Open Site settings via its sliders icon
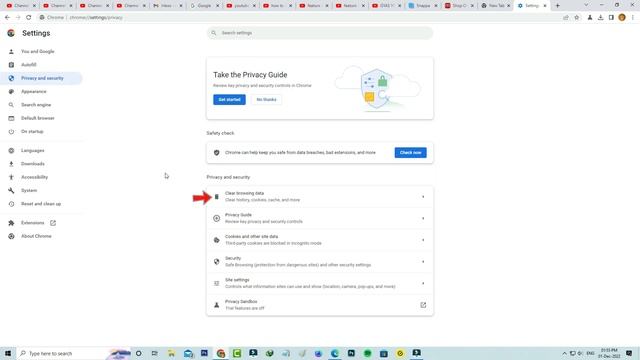The height and width of the screenshot is (360, 640). [217, 283]
